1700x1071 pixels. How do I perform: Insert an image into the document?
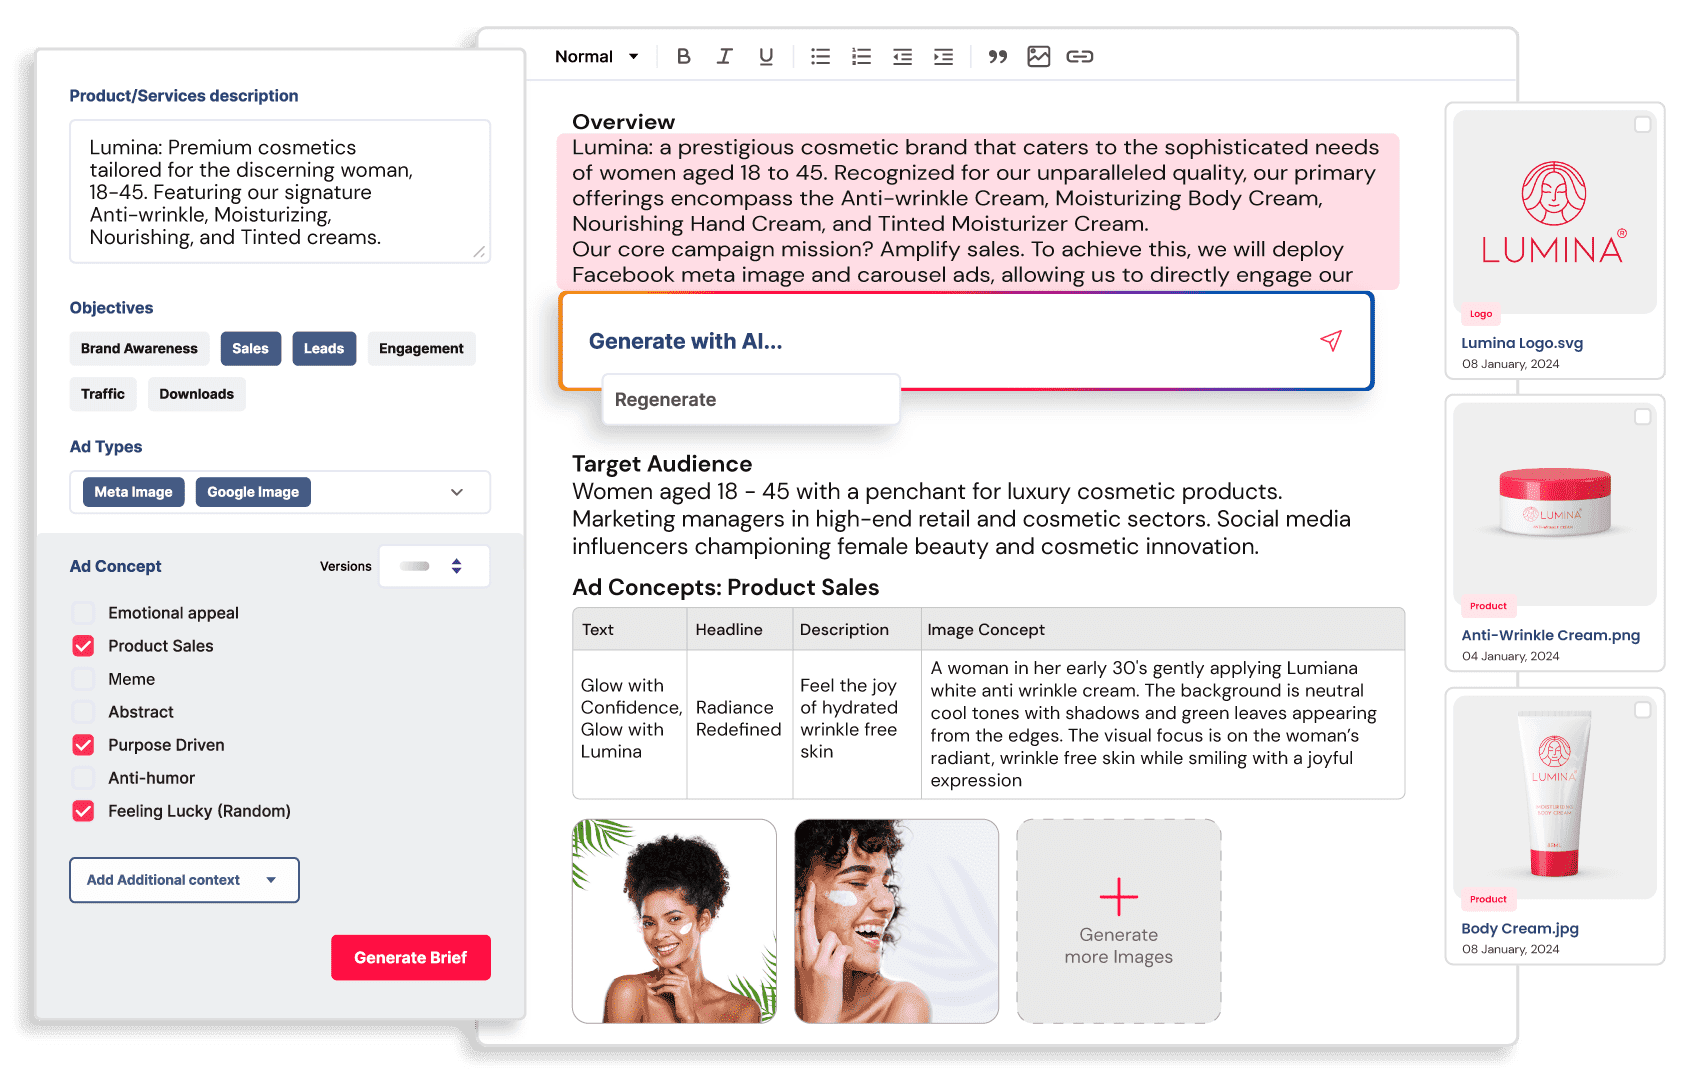[x=1038, y=56]
